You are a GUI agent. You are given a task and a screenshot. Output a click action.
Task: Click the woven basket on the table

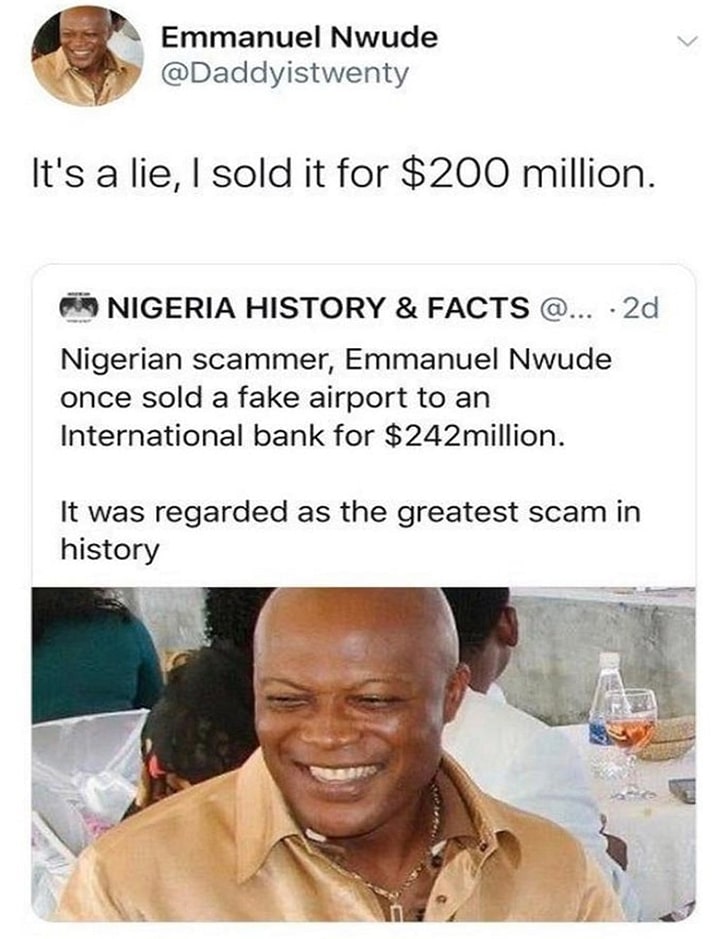pos(671,739)
